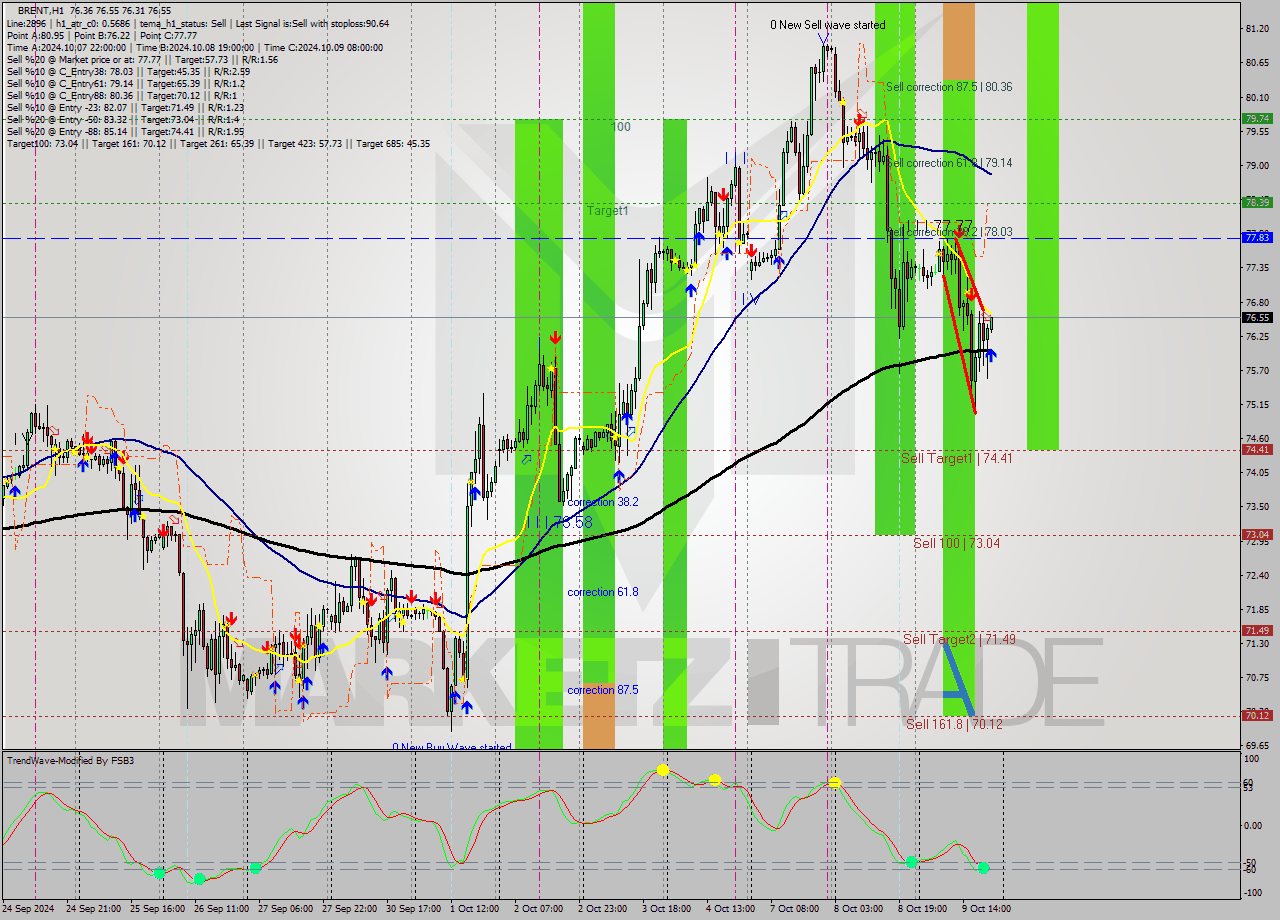Click the '0 New Buy Wave started' label
This screenshot has height=920, width=1280.
click(451, 747)
